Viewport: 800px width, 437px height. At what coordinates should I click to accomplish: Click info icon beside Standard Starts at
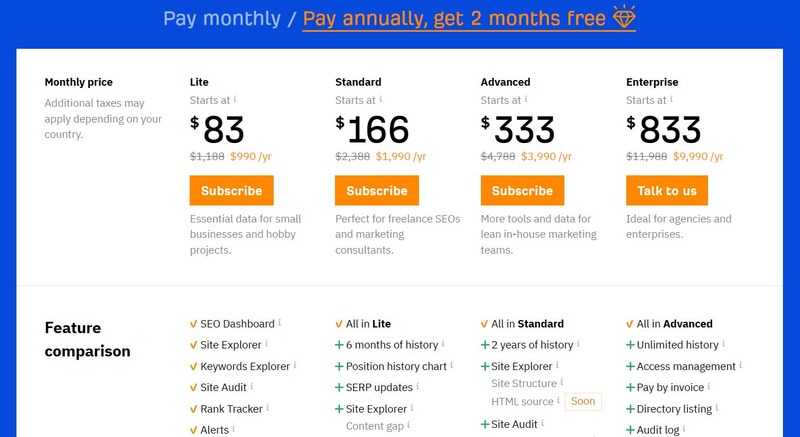click(381, 99)
